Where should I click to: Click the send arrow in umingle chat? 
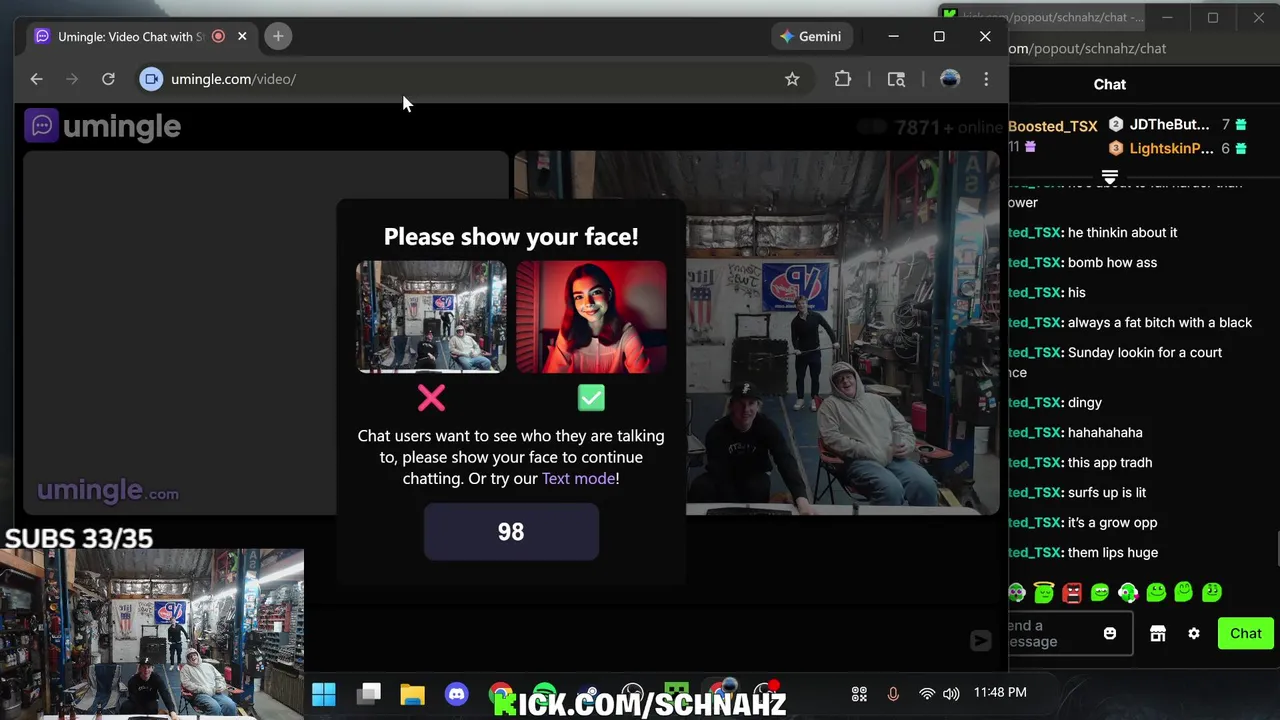(x=980, y=641)
